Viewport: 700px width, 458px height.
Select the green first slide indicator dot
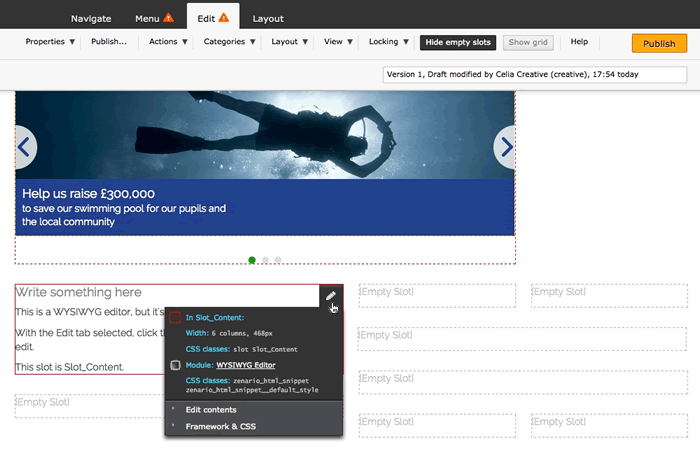[x=252, y=260]
